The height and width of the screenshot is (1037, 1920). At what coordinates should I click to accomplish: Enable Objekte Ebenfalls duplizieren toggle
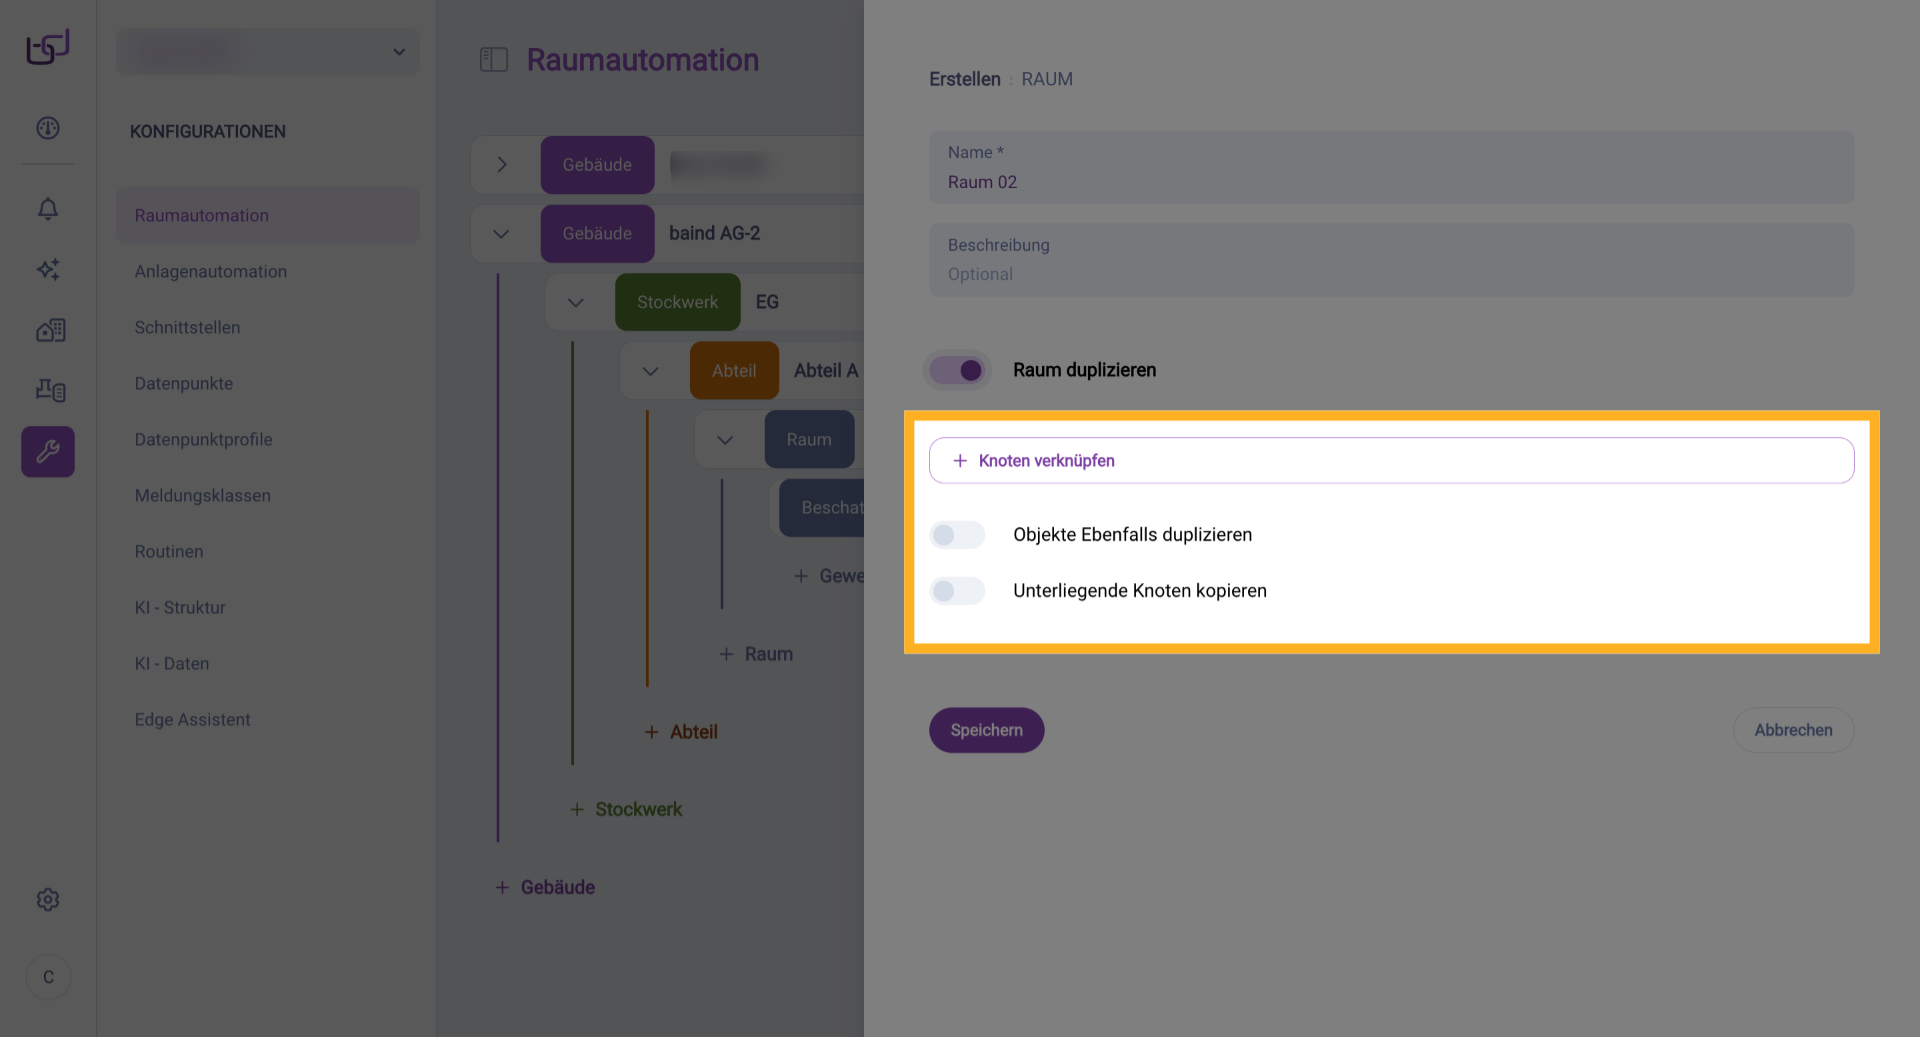pos(957,535)
